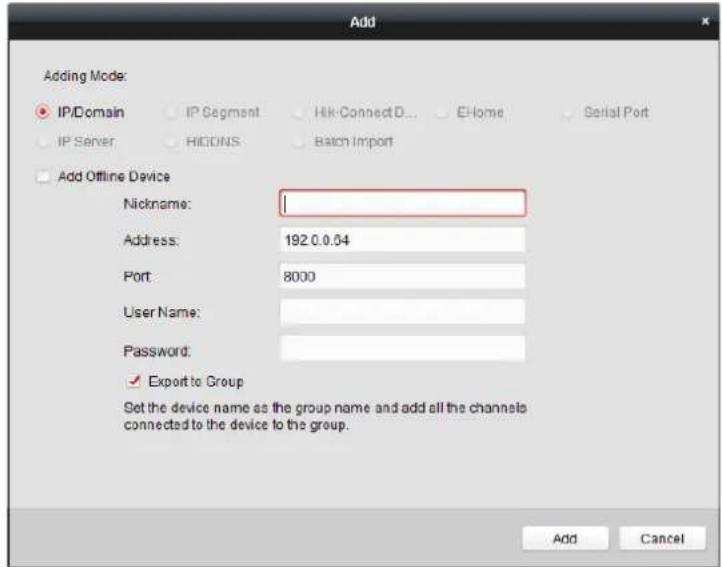723x567 pixels.
Task: Enable the Add Offline Device checkbox
Action: point(43,177)
